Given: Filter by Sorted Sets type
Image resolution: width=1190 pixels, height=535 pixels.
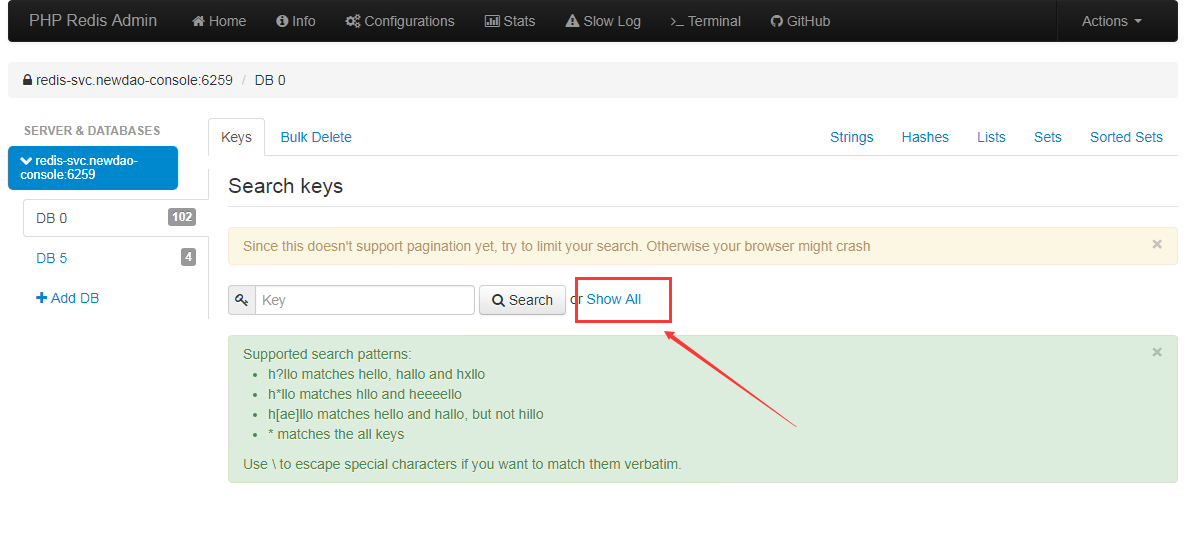Looking at the screenshot, I should 1126,137.
